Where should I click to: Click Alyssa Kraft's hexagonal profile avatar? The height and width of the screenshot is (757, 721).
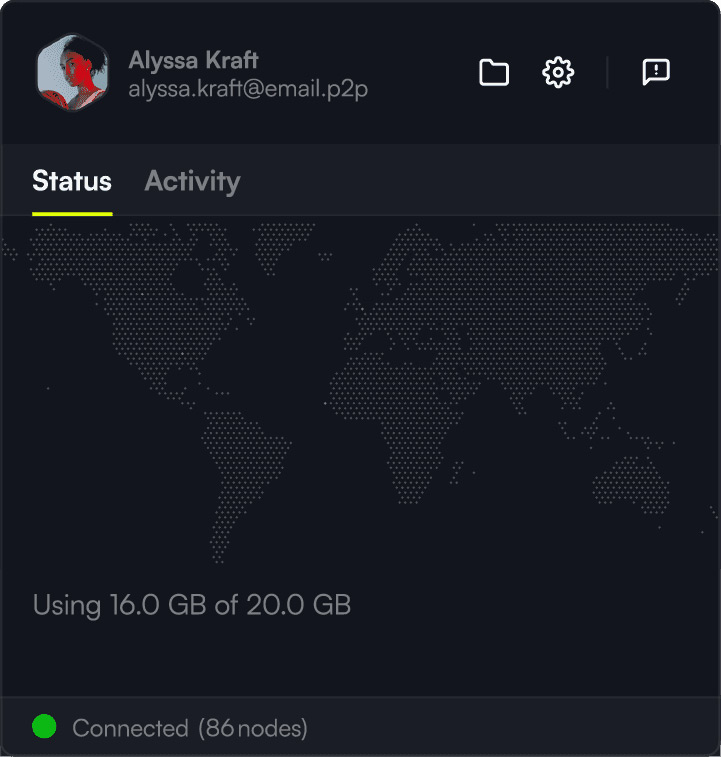[x=72, y=72]
